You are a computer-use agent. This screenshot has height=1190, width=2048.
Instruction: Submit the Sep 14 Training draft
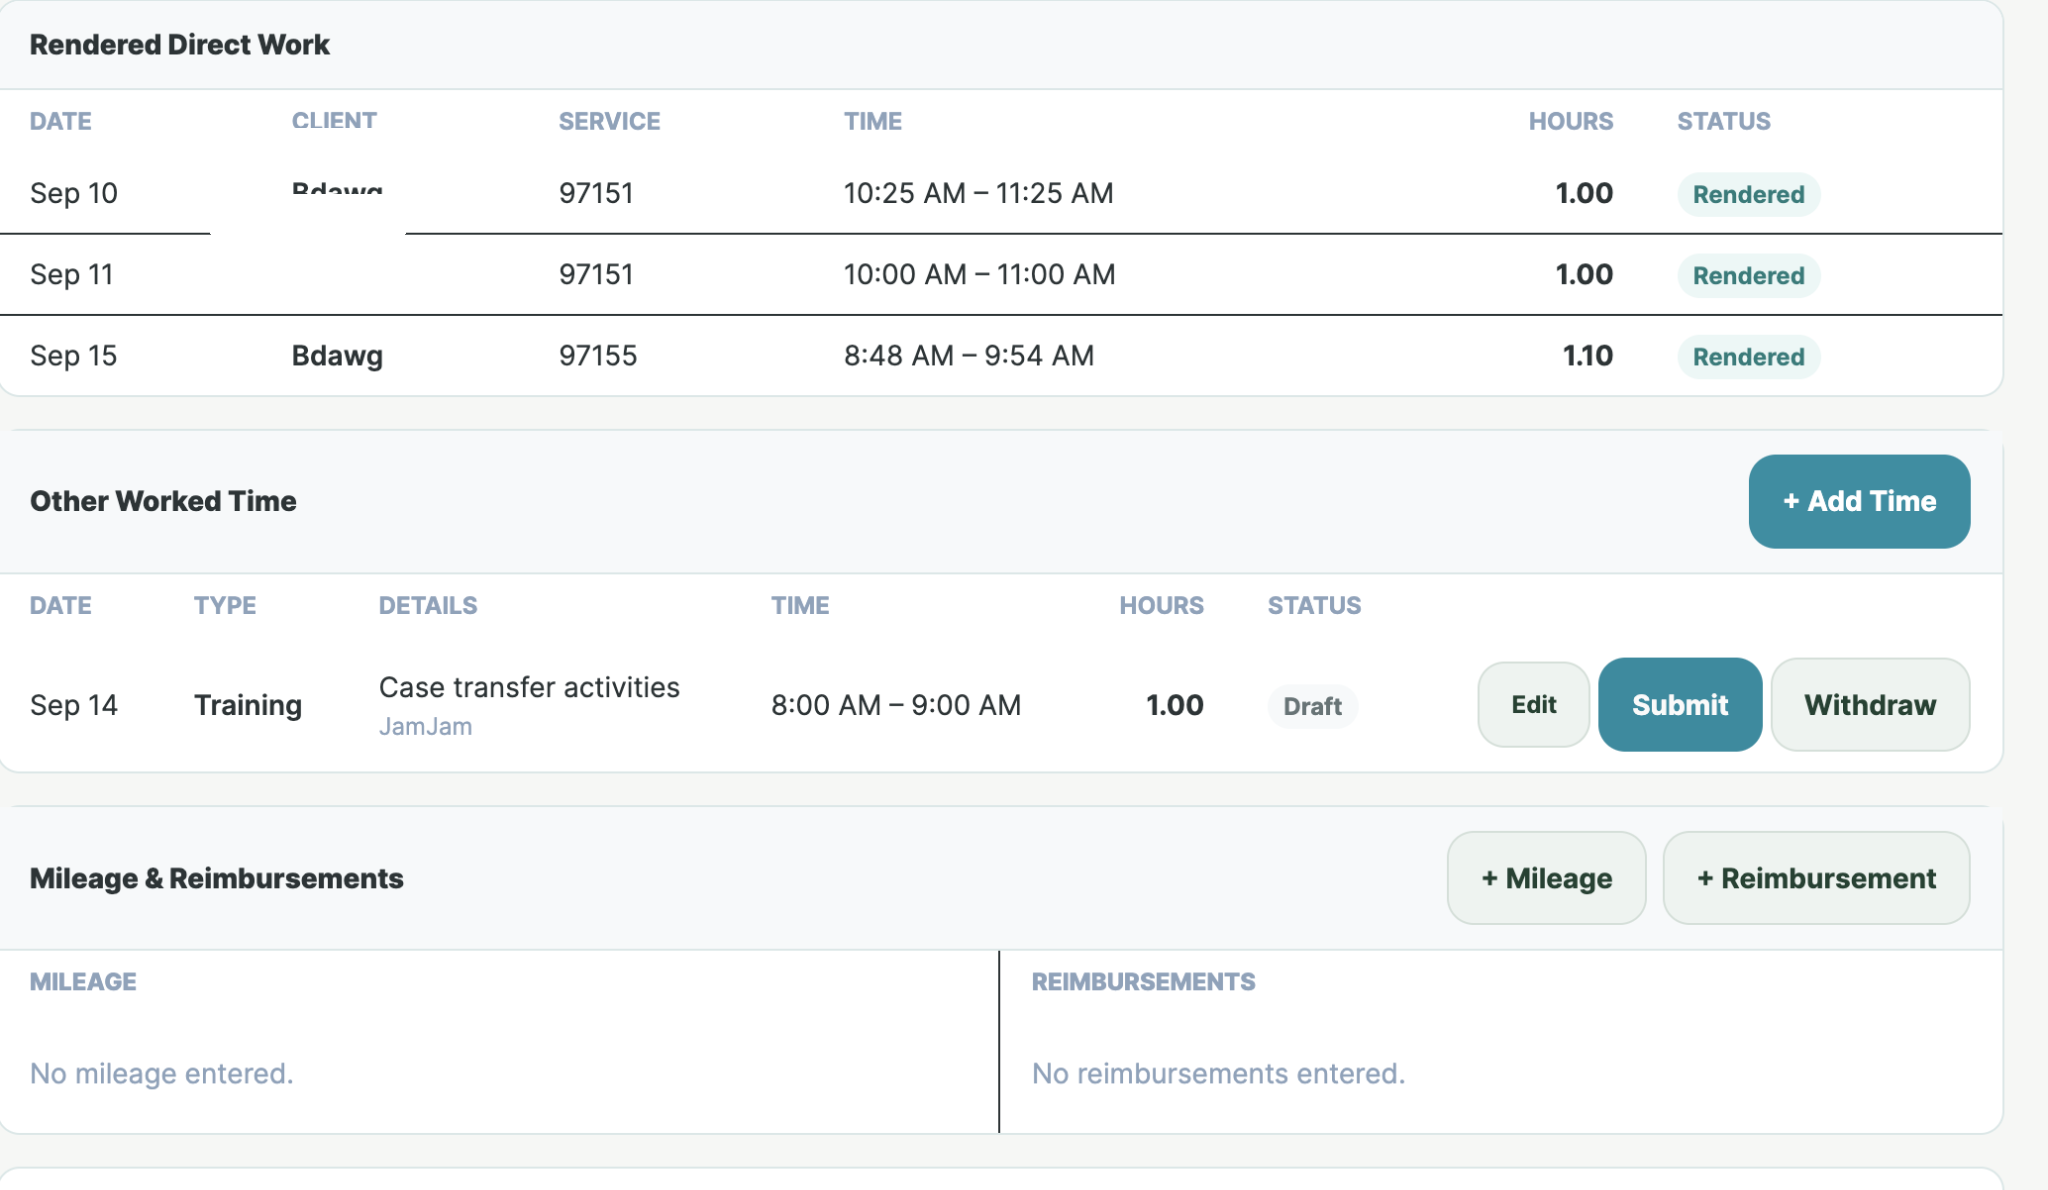click(1680, 705)
